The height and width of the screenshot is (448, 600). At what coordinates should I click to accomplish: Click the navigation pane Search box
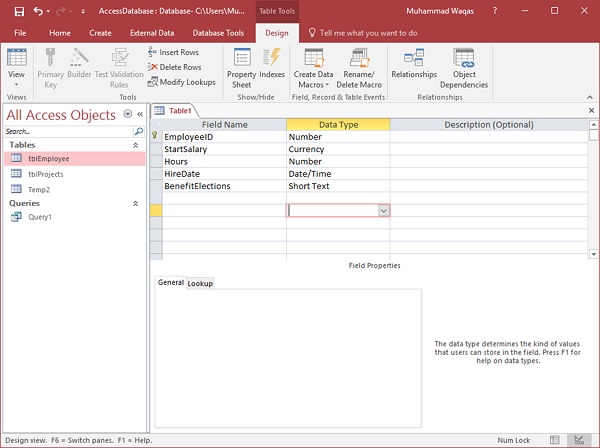click(68, 131)
